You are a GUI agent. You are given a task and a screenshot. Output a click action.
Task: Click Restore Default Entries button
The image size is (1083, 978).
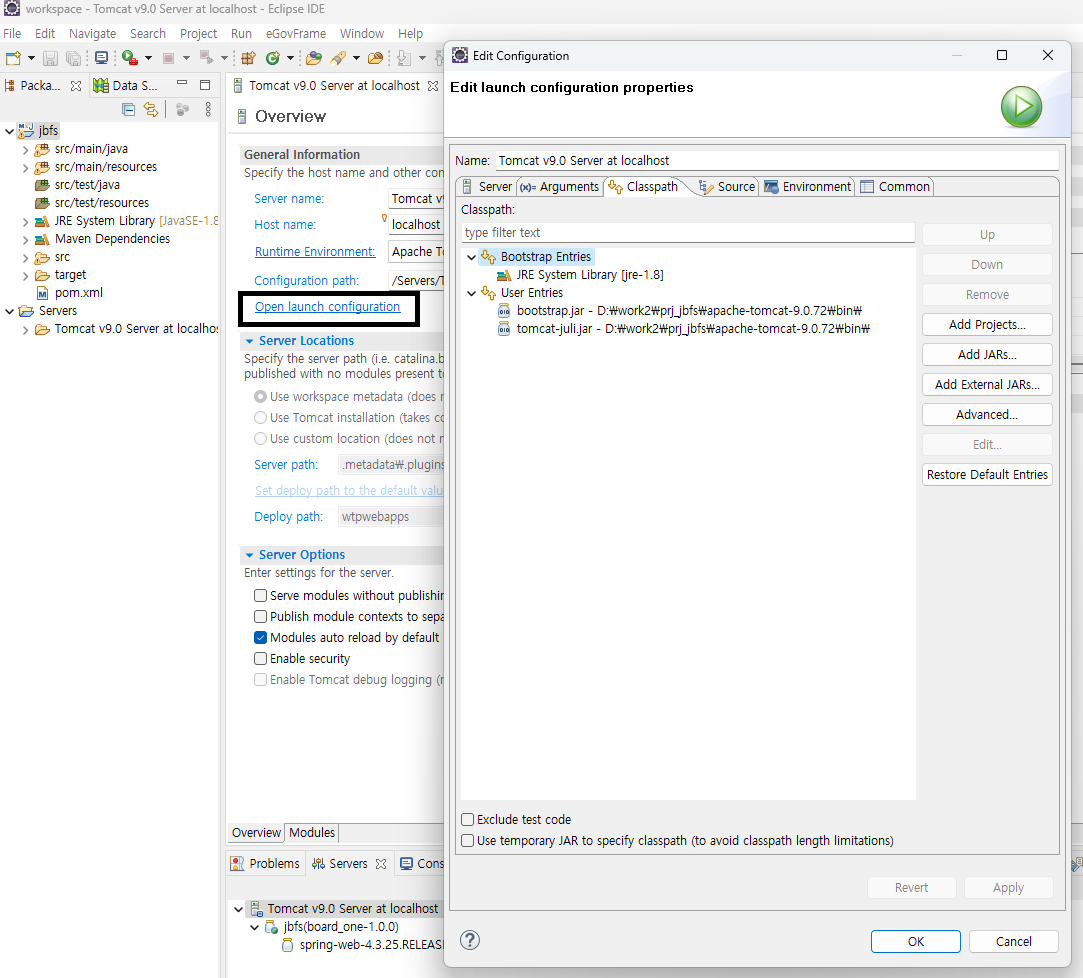pos(987,474)
